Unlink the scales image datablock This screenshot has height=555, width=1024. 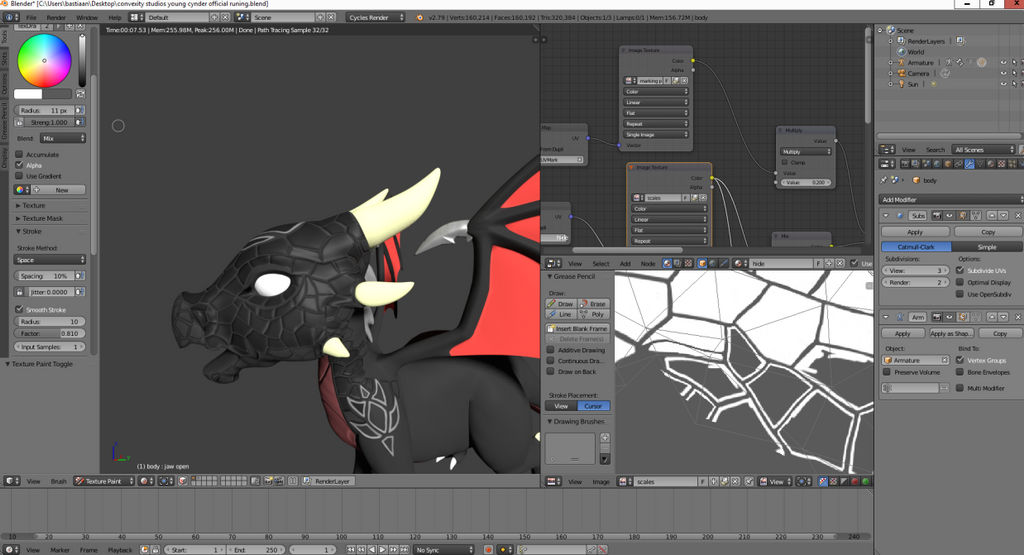click(x=735, y=481)
